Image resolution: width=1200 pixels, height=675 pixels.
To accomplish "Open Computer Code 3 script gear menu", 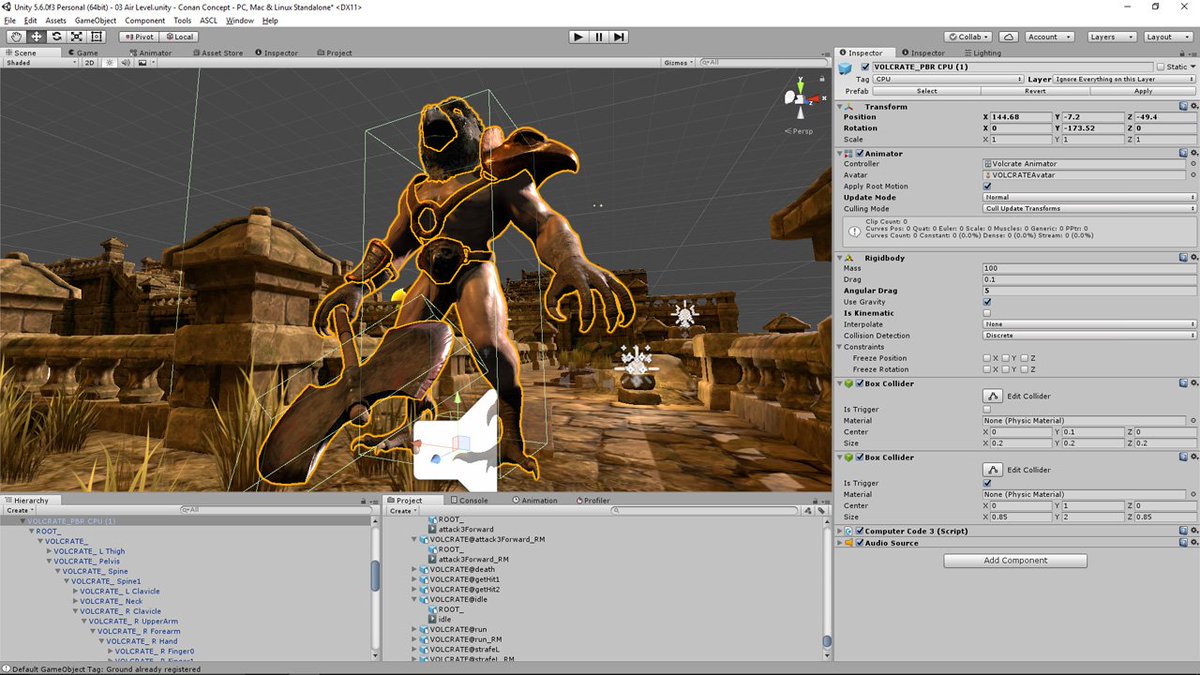I will 1193,531.
